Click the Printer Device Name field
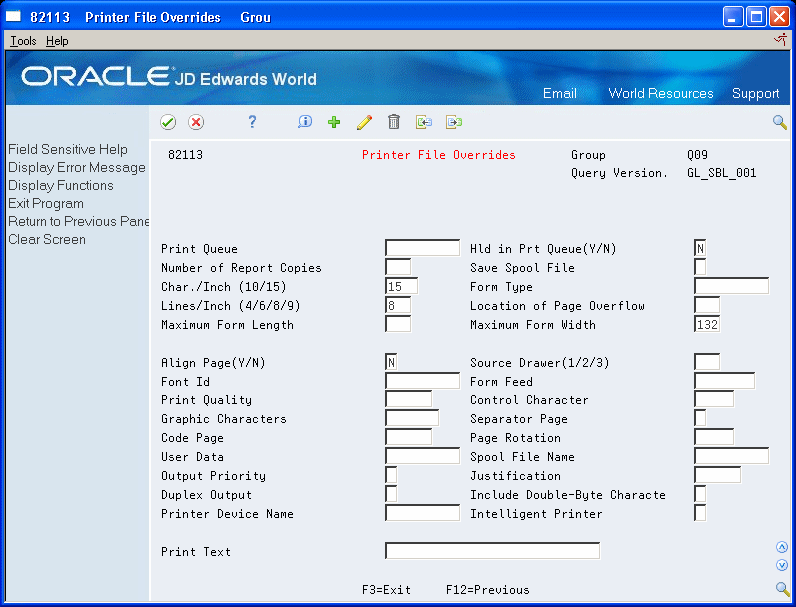The image size is (796, 607). coord(422,513)
